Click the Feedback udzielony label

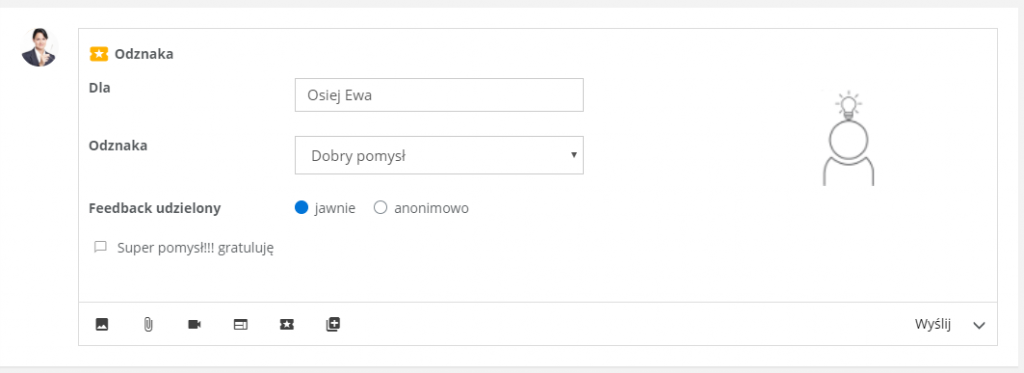tap(155, 208)
